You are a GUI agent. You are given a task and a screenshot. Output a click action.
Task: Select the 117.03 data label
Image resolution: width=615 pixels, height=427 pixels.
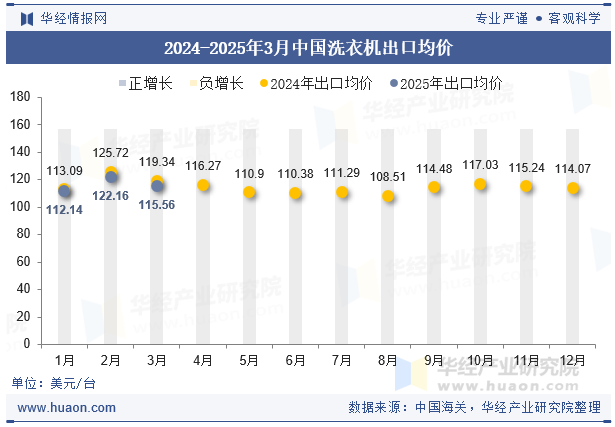coord(480,165)
